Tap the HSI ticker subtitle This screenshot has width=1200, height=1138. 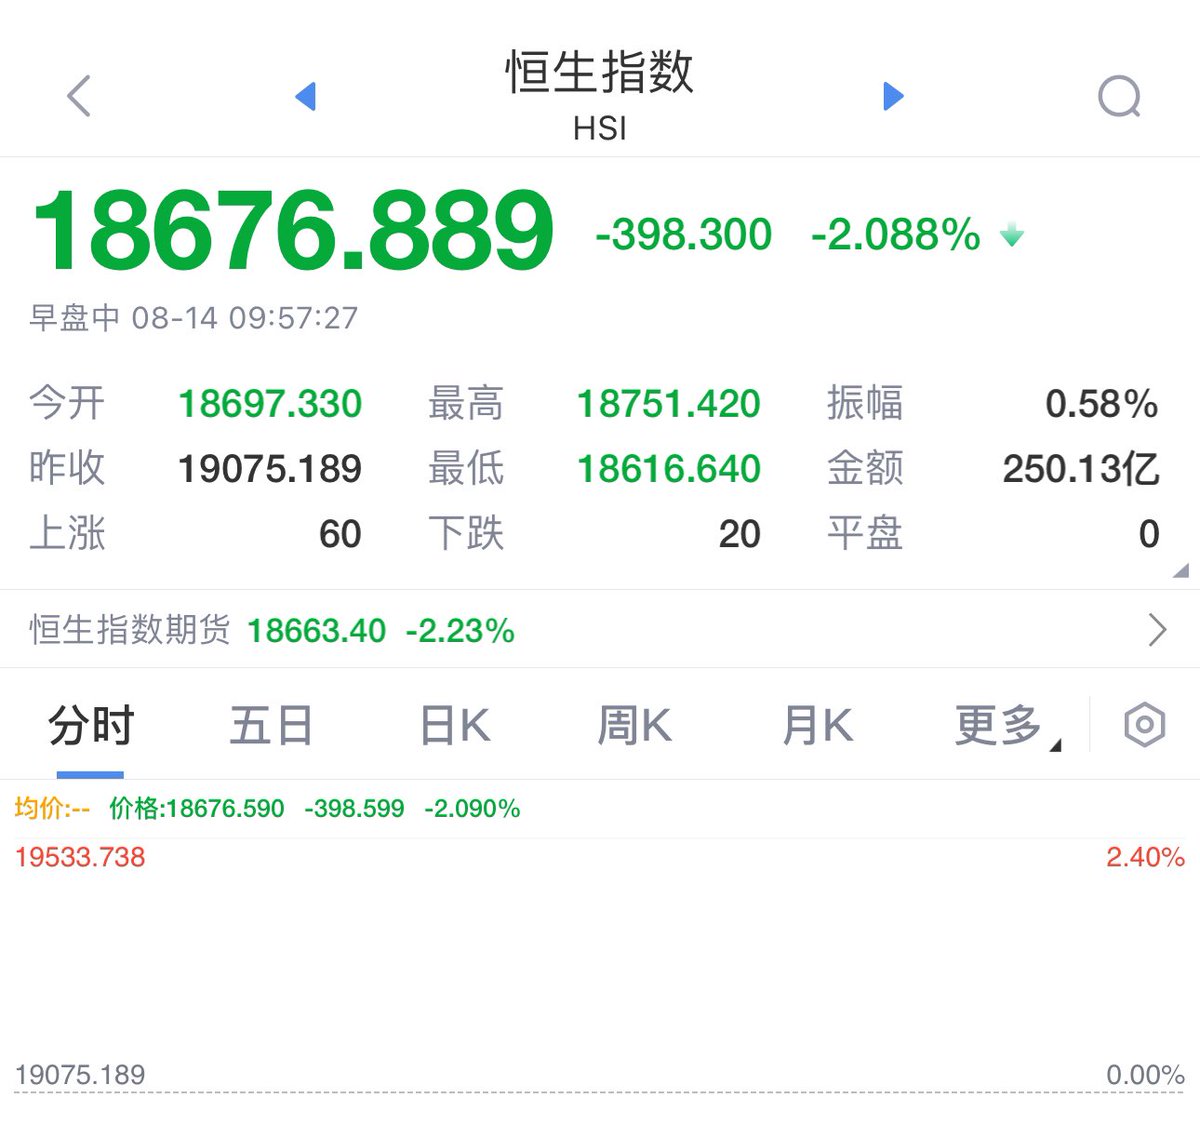point(600,129)
